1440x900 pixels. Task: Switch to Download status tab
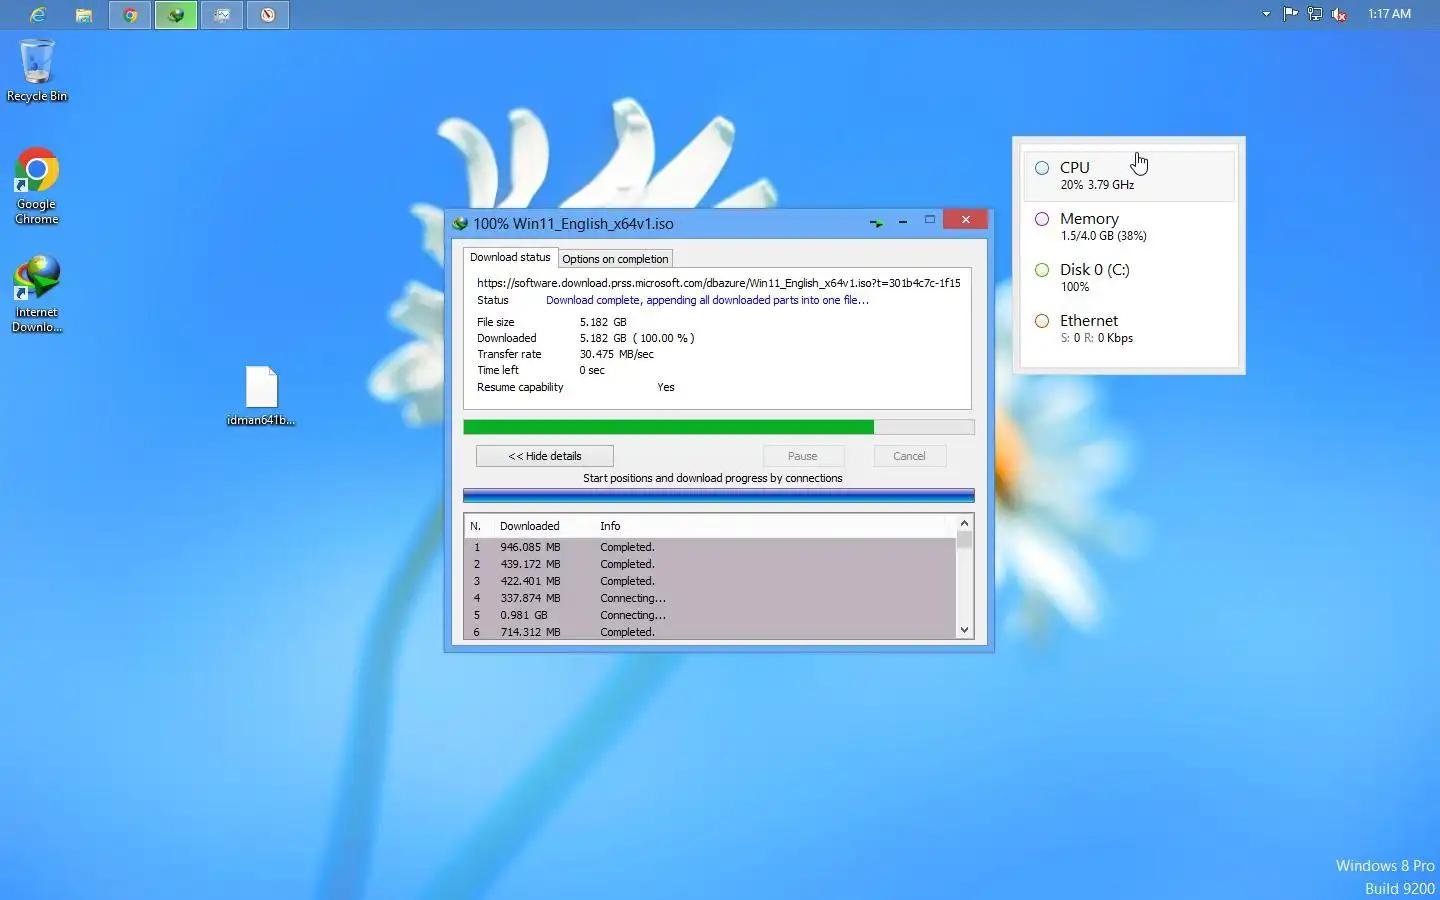(510, 257)
